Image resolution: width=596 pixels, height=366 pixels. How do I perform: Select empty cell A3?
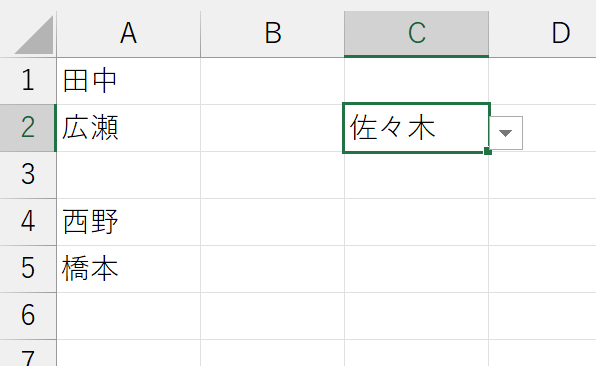click(128, 175)
